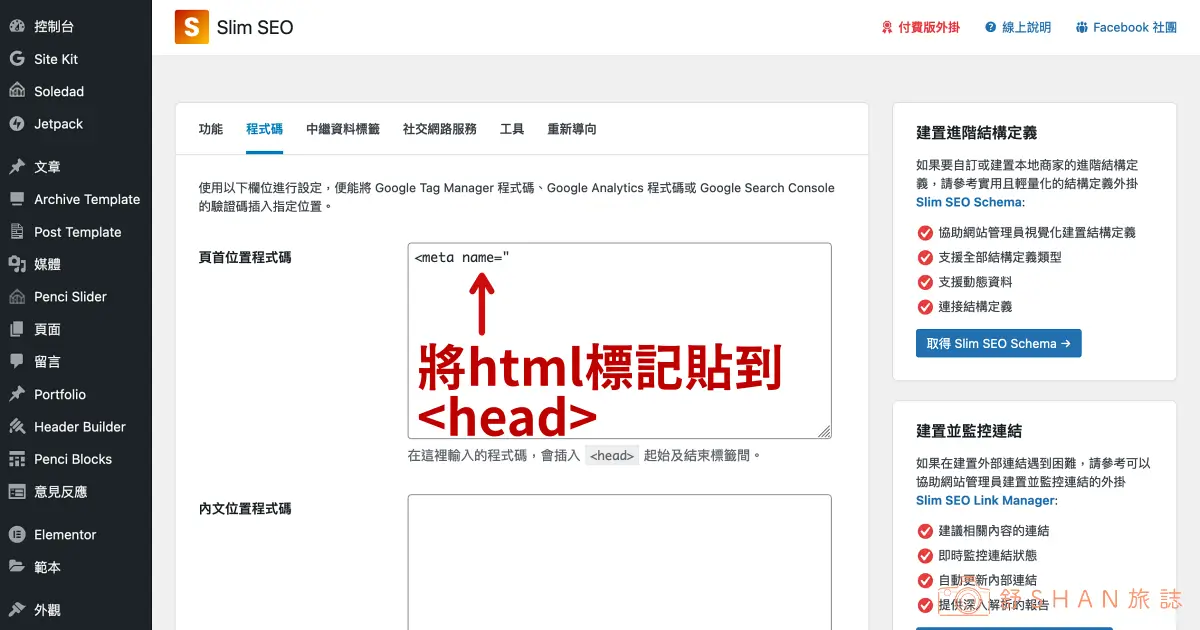Click the 線上說明 question mark icon
The height and width of the screenshot is (630, 1200).
tap(990, 28)
